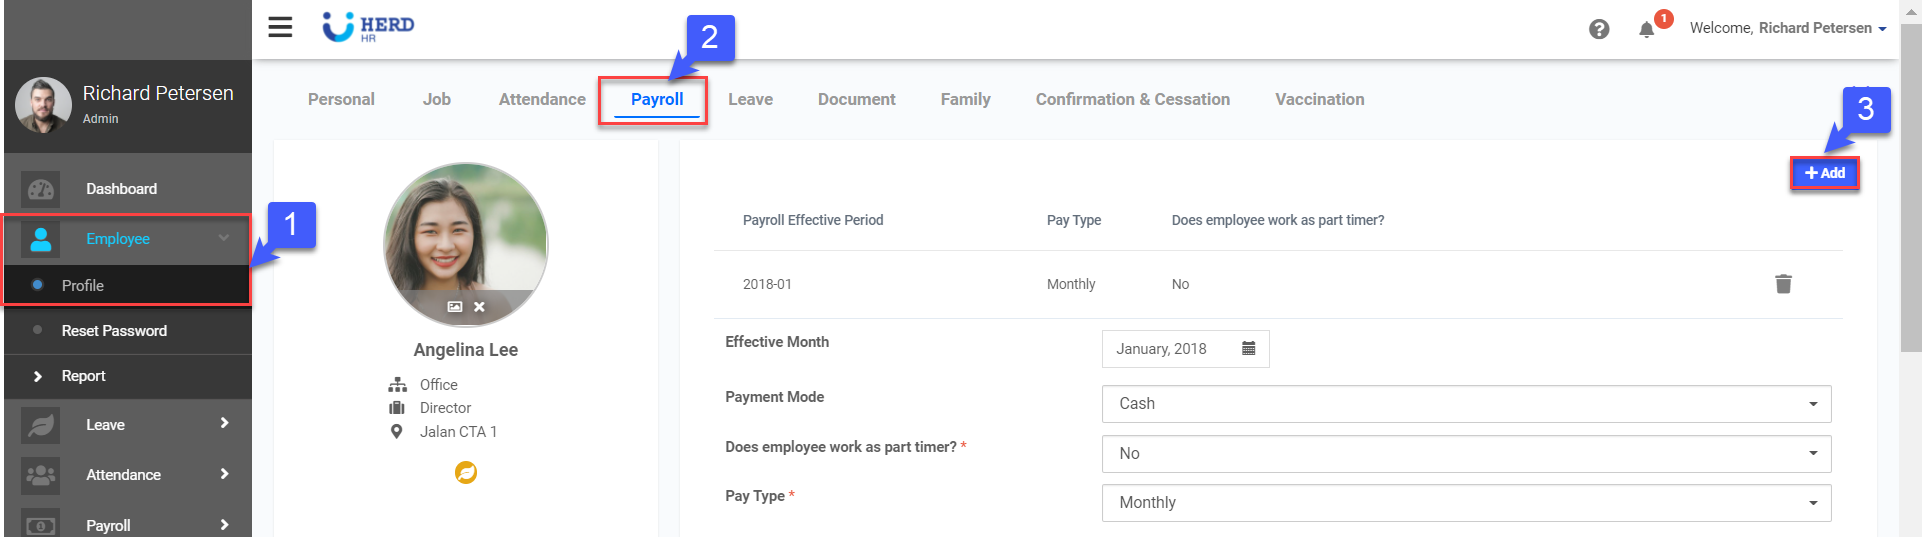This screenshot has height=537, width=1922.
Task: Open the Richard Petersen welcome menu
Action: pos(1787,28)
